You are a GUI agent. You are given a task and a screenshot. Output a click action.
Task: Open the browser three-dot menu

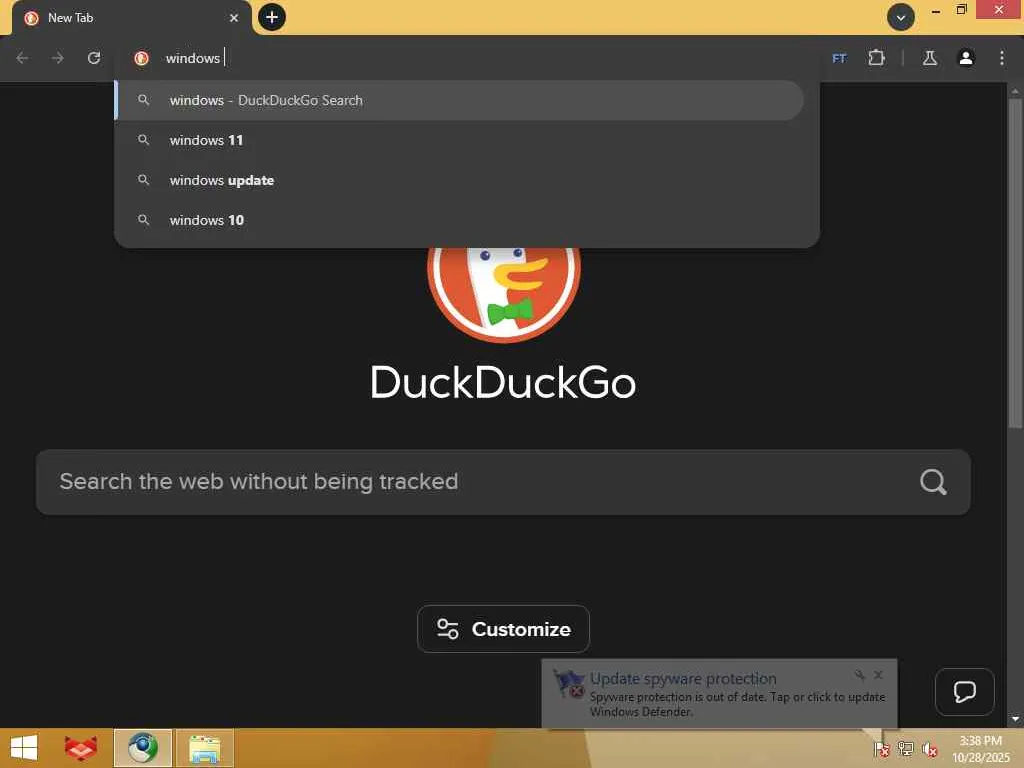pyautogui.click(x=1002, y=58)
